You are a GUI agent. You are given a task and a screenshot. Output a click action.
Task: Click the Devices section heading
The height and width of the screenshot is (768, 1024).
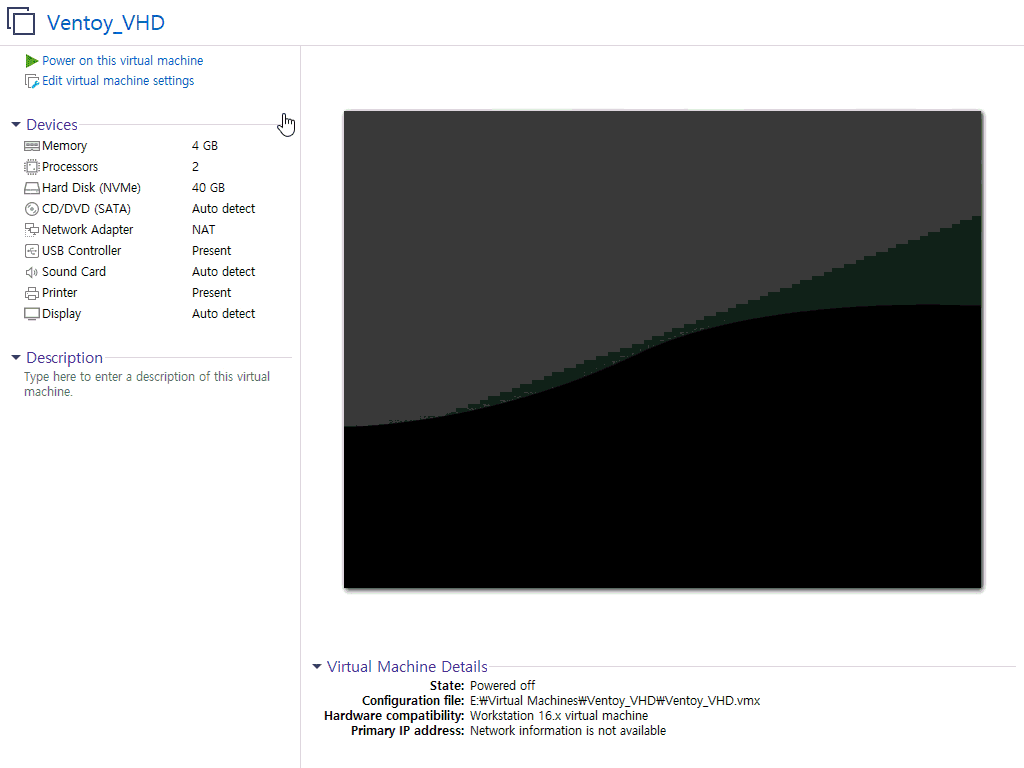pos(52,124)
